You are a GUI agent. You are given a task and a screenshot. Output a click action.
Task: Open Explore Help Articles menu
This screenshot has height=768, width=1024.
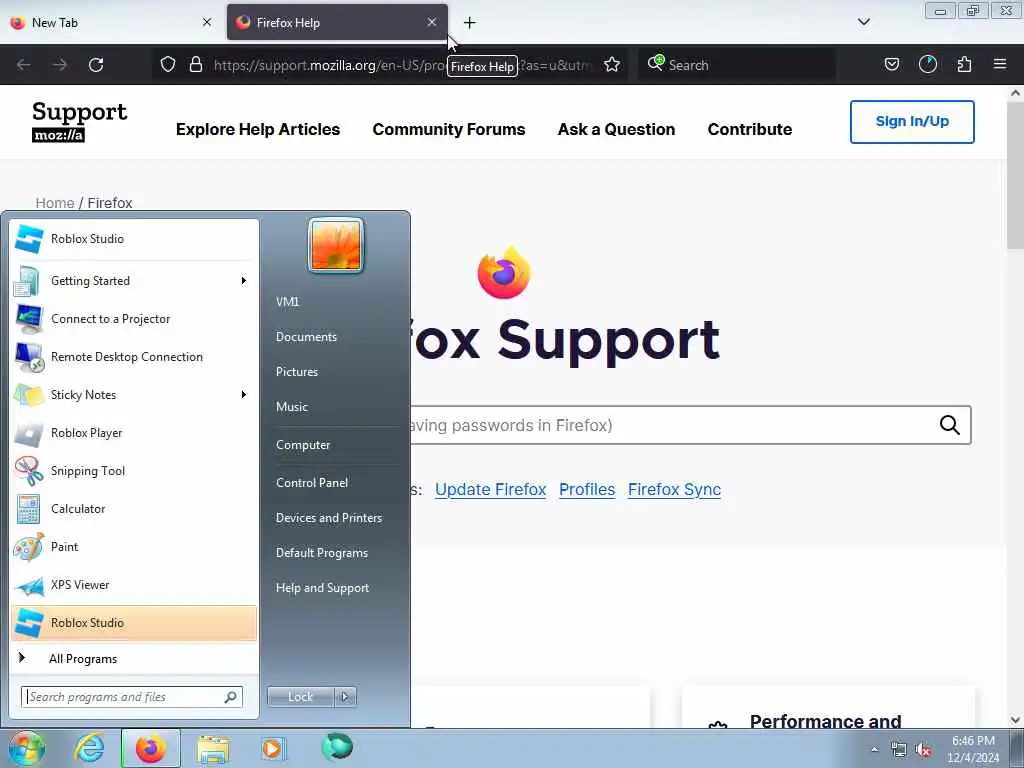[x=258, y=129]
